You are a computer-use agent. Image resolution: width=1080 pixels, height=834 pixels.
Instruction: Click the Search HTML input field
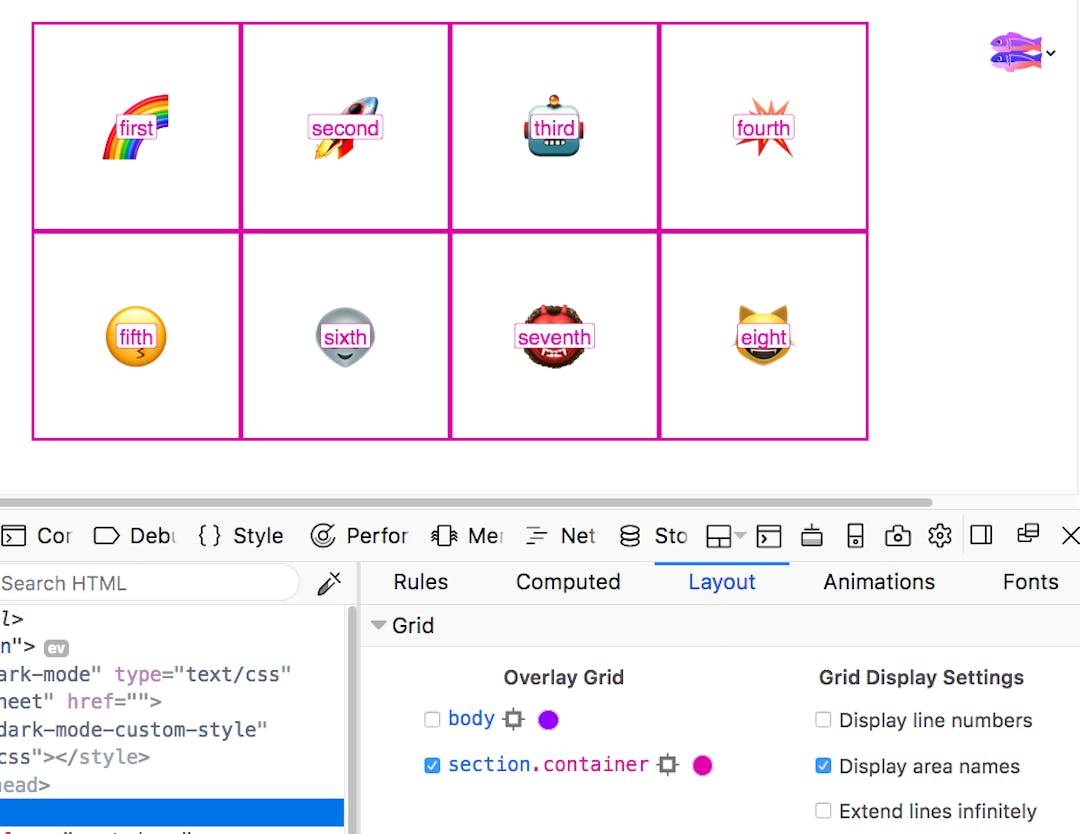coord(150,582)
